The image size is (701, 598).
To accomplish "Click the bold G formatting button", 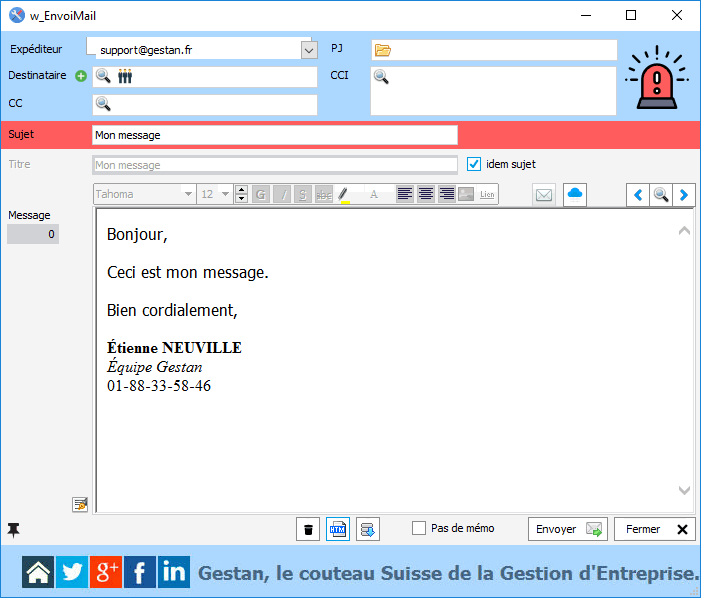I will pyautogui.click(x=261, y=194).
